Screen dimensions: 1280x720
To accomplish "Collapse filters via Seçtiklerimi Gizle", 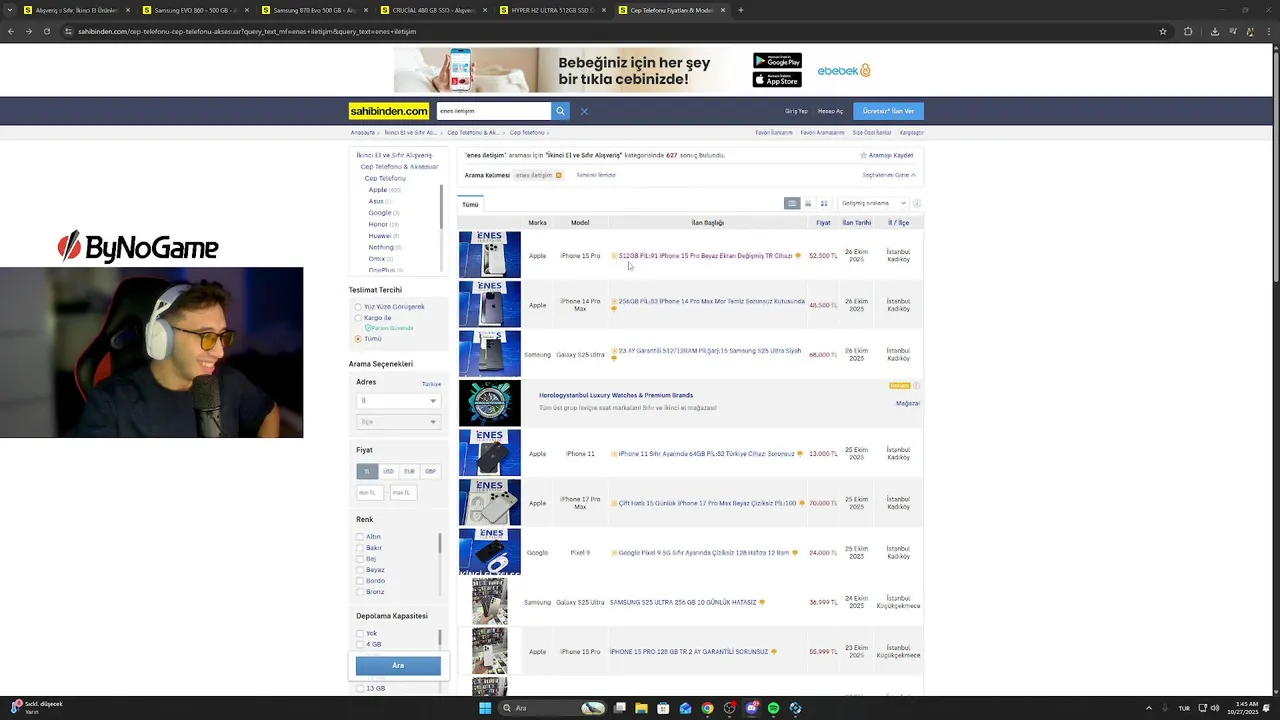I will click(x=889, y=175).
